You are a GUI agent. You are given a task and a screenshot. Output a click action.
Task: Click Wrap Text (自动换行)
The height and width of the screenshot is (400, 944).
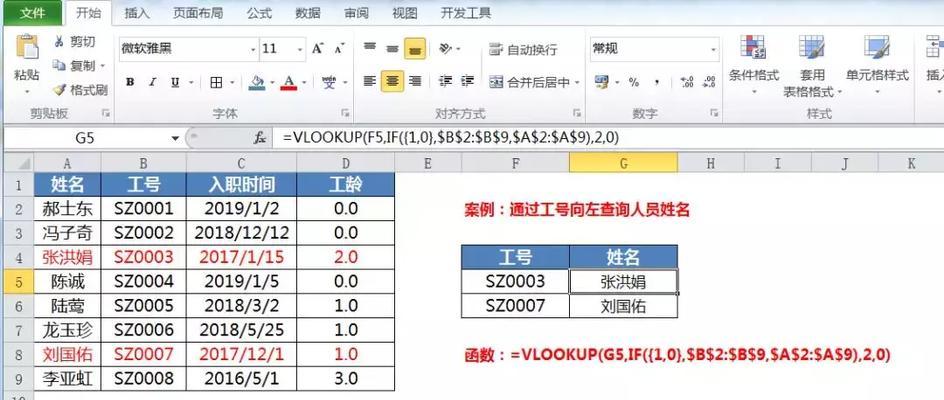point(523,49)
